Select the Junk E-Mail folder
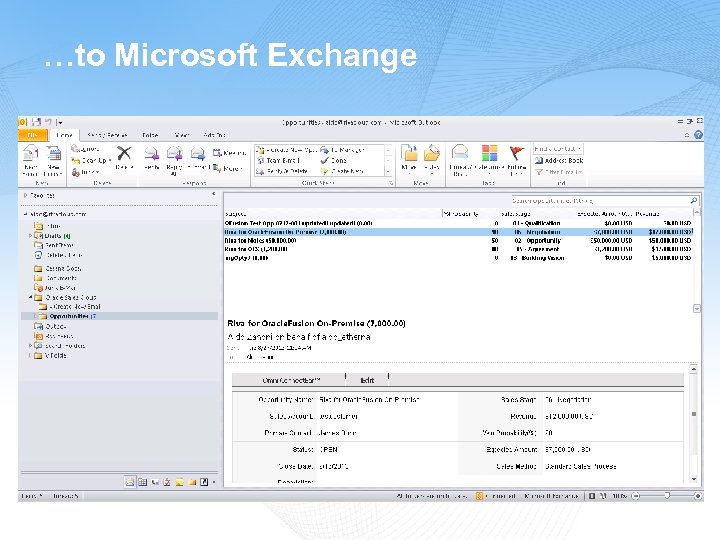This screenshot has height=540, width=720. (x=55, y=287)
